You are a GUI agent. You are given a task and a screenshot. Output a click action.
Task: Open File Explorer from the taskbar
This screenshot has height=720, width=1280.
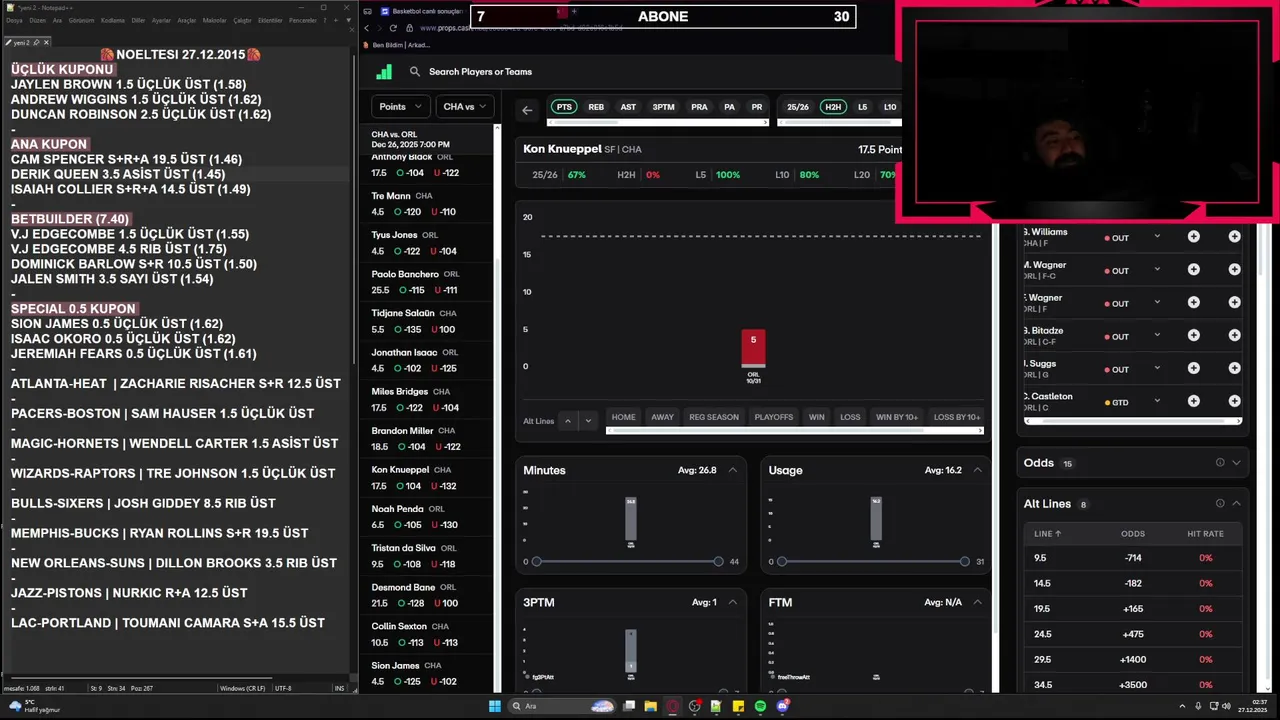click(x=650, y=706)
